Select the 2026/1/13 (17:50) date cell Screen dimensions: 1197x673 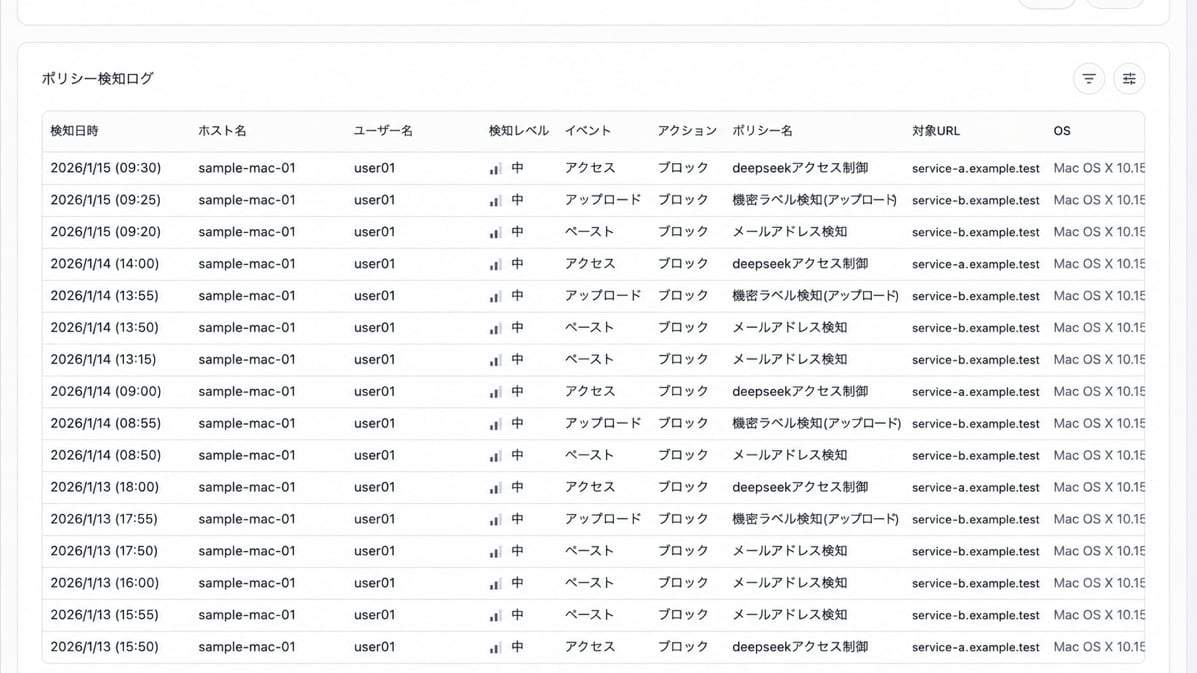tap(104, 551)
